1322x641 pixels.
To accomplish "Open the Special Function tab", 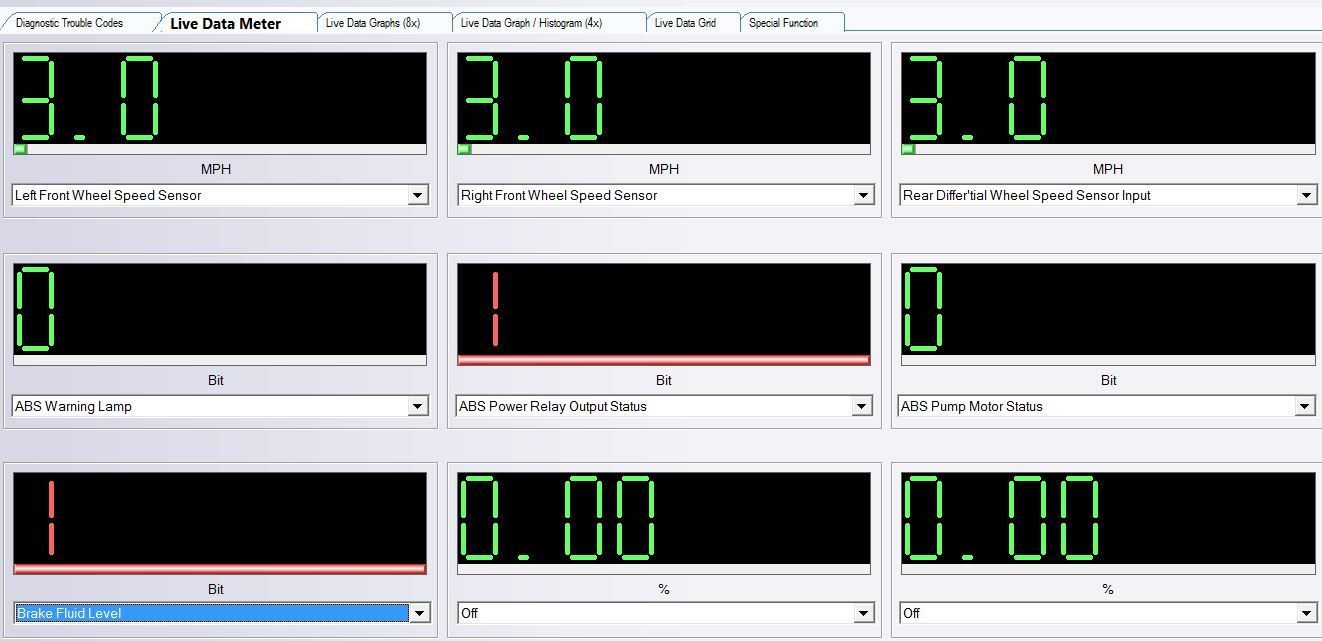I will (x=783, y=23).
